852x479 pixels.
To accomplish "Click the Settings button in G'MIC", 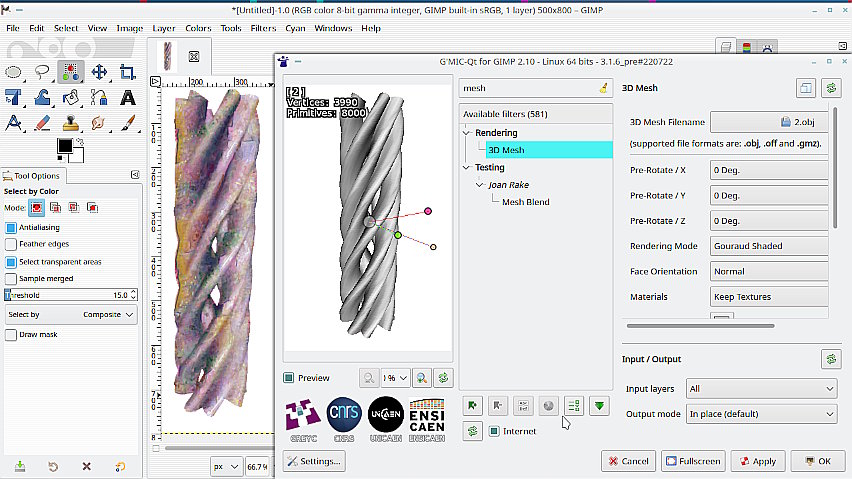I will pos(314,461).
